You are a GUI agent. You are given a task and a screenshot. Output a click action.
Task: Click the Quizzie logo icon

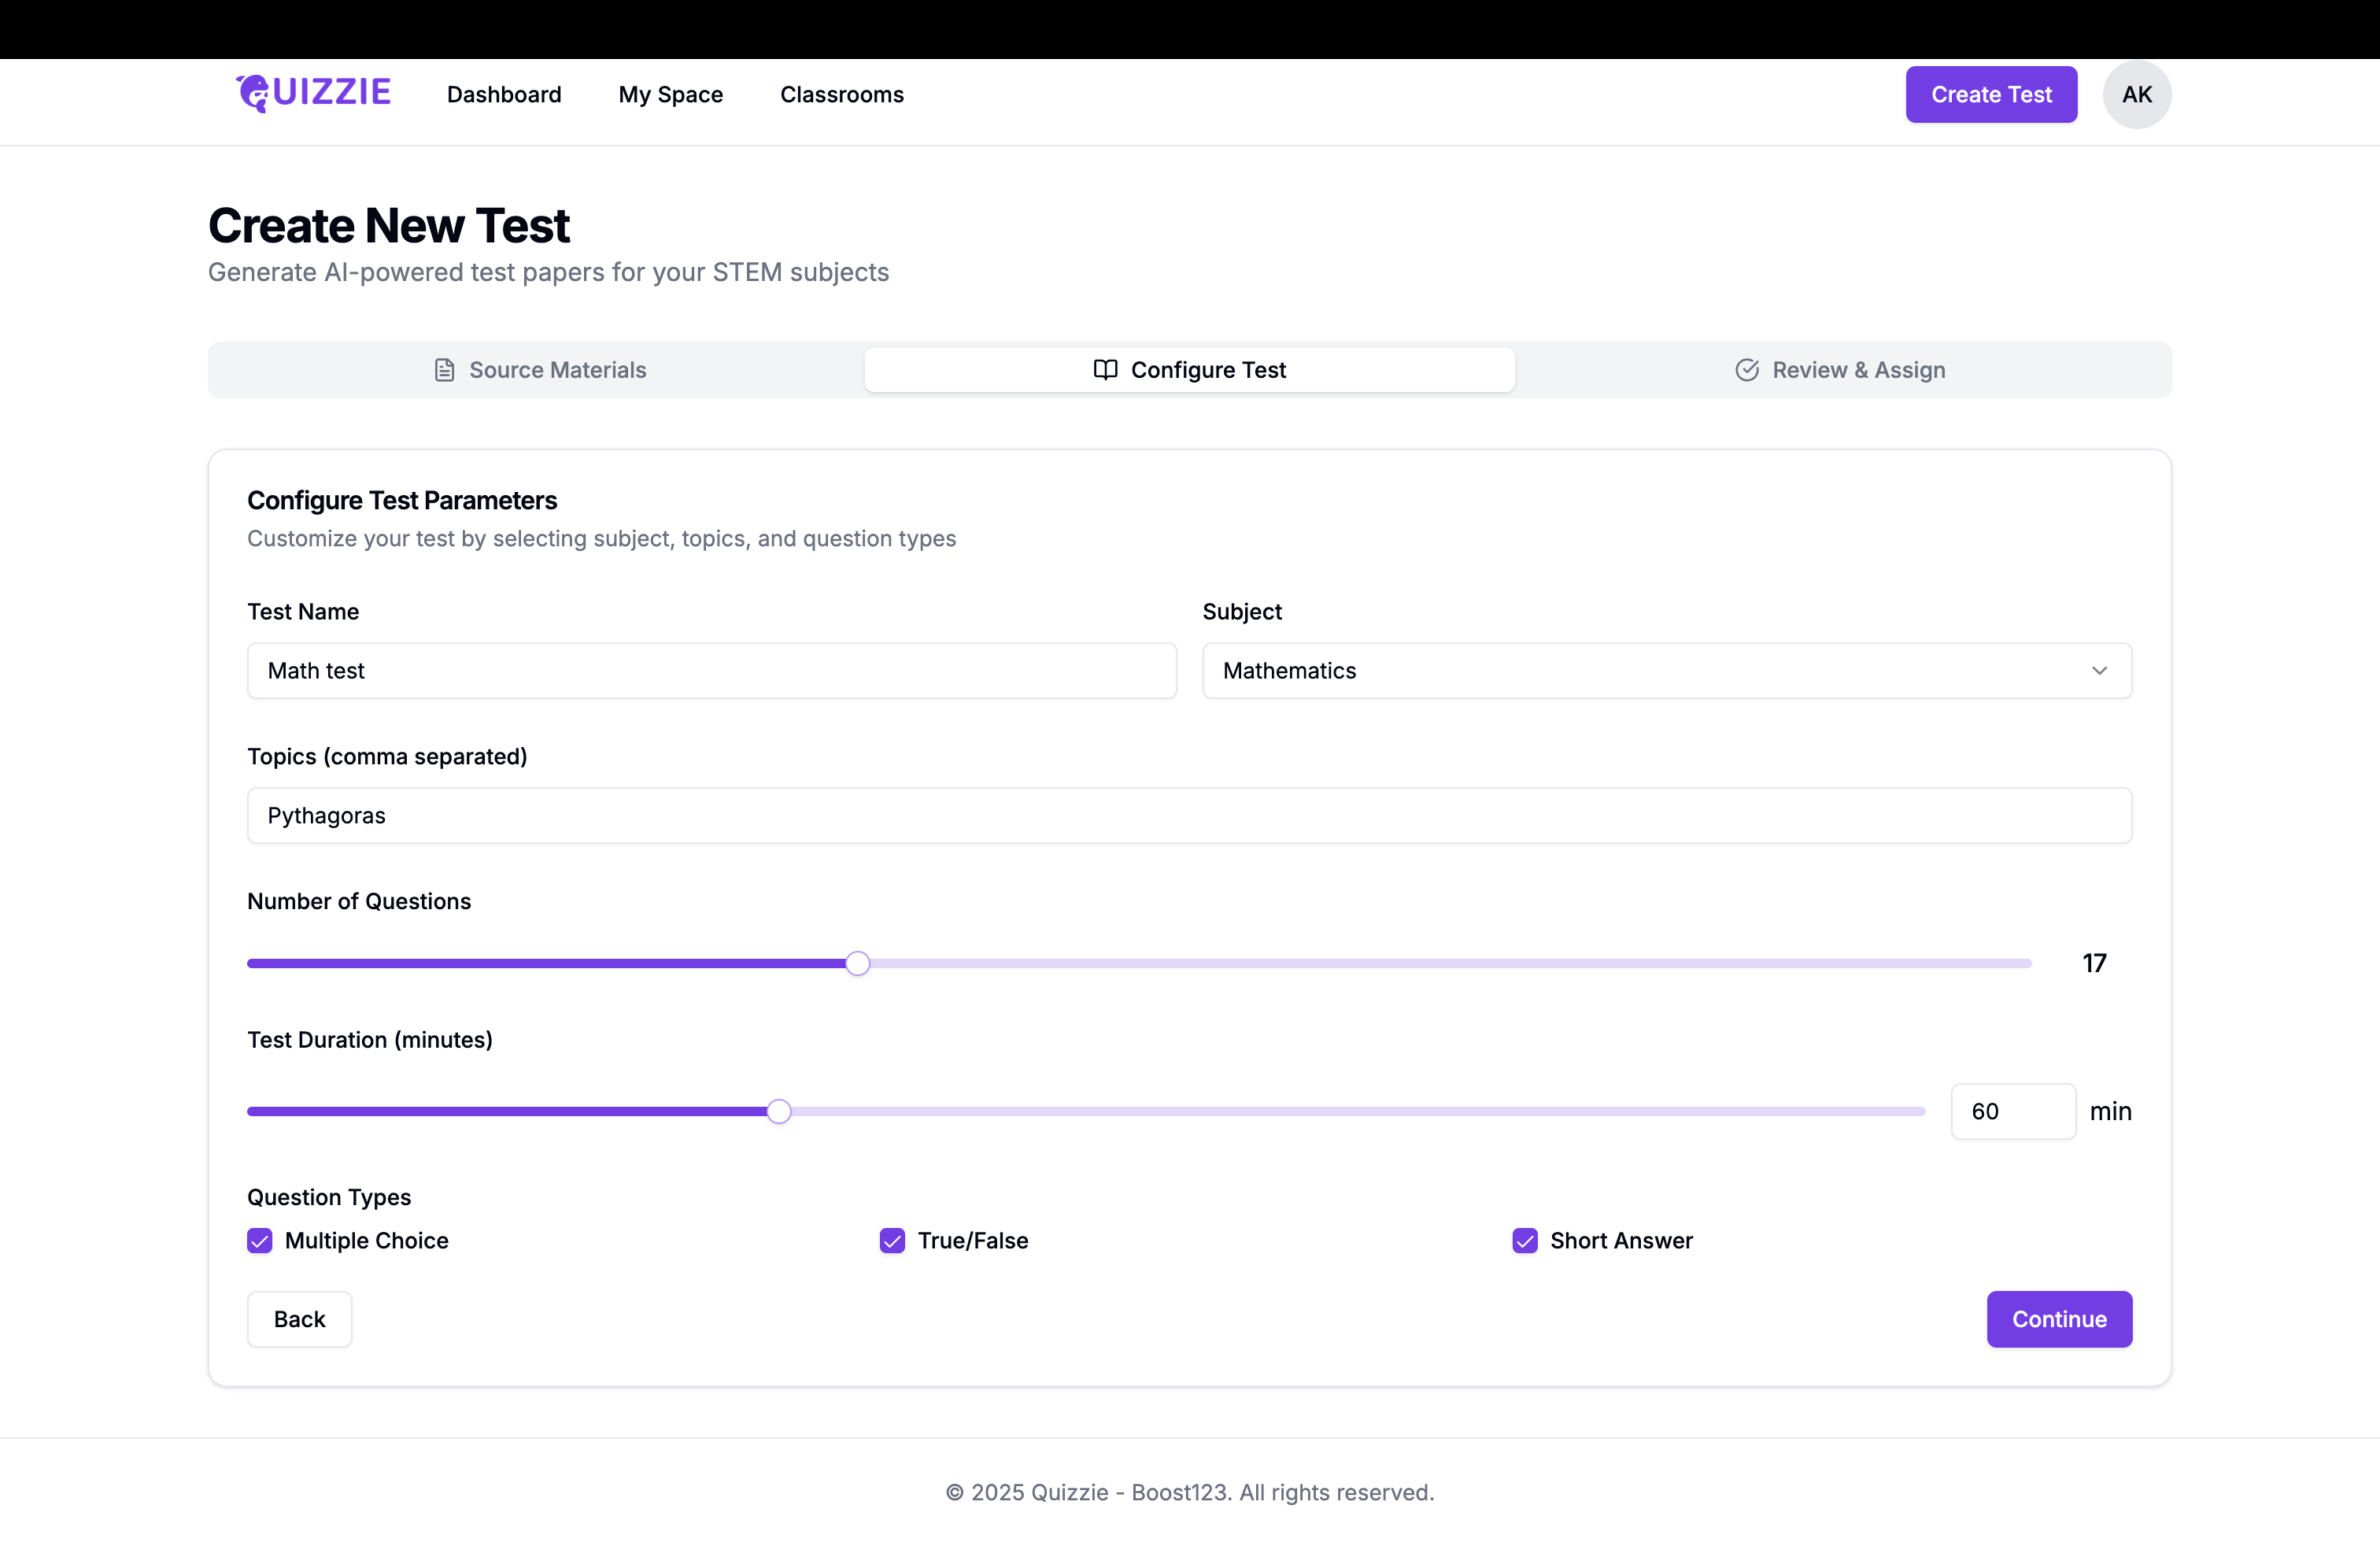tap(253, 93)
